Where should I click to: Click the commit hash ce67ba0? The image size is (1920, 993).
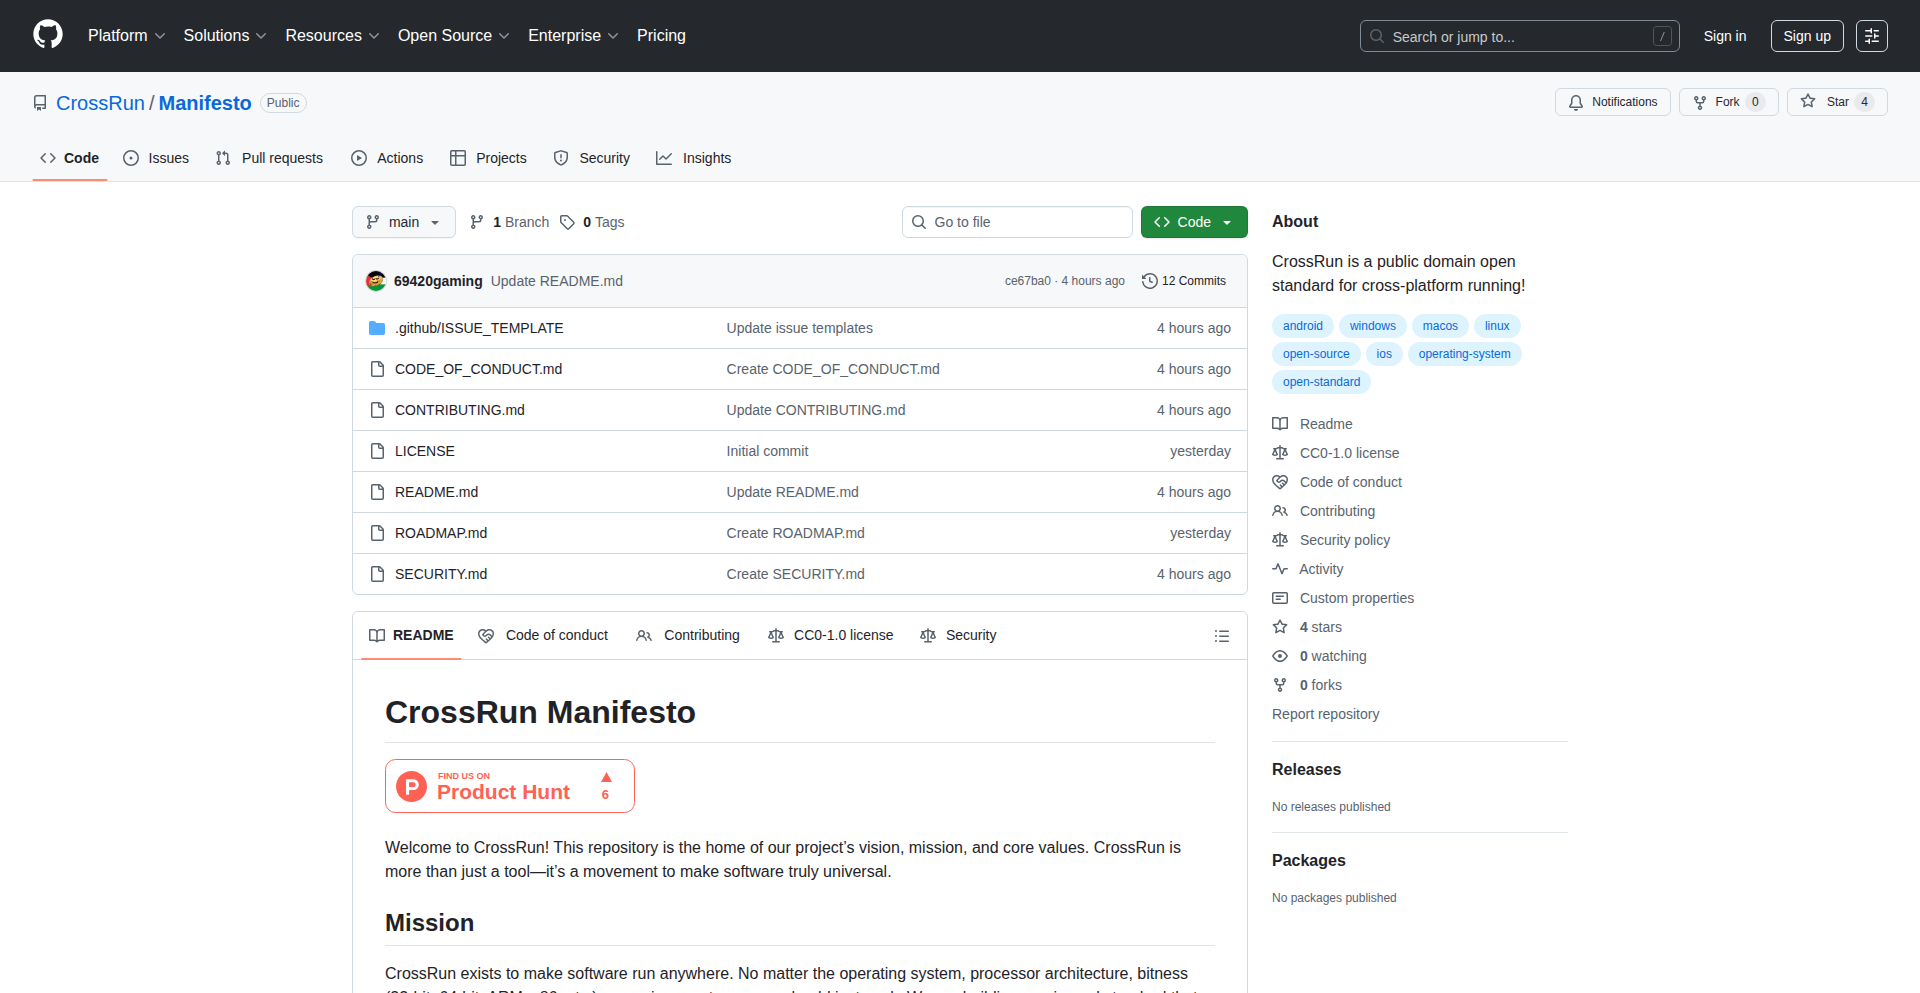[1028, 281]
